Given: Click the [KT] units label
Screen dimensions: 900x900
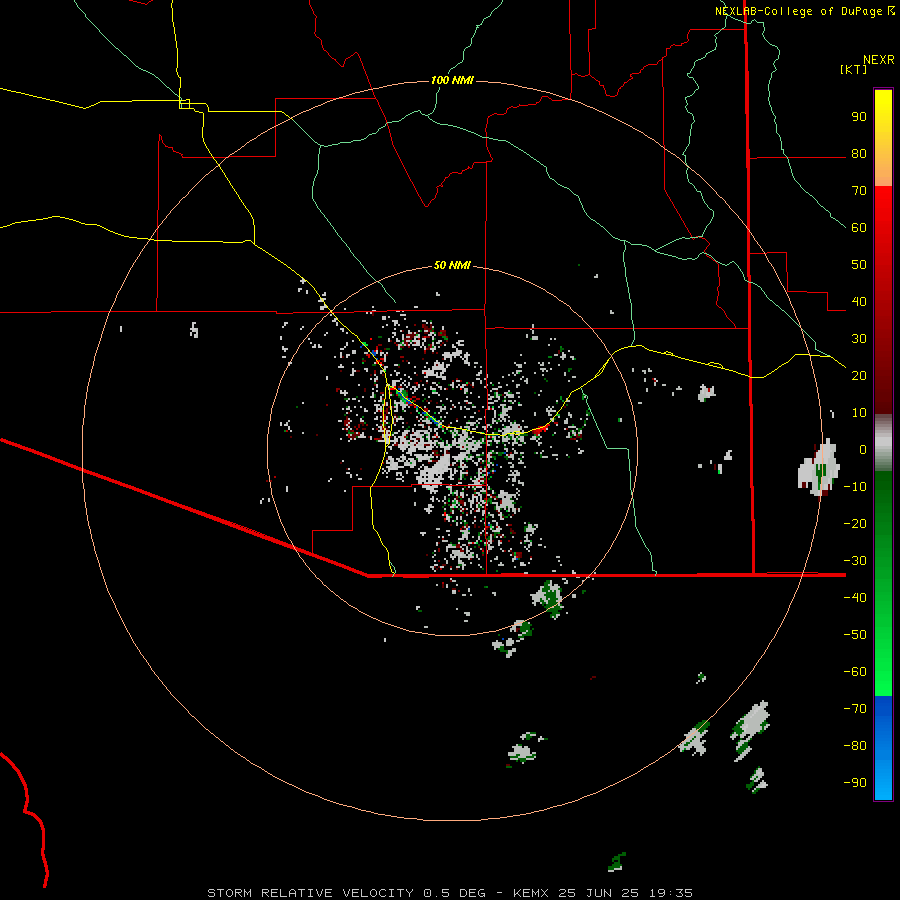Looking at the screenshot, I should pos(853,69).
